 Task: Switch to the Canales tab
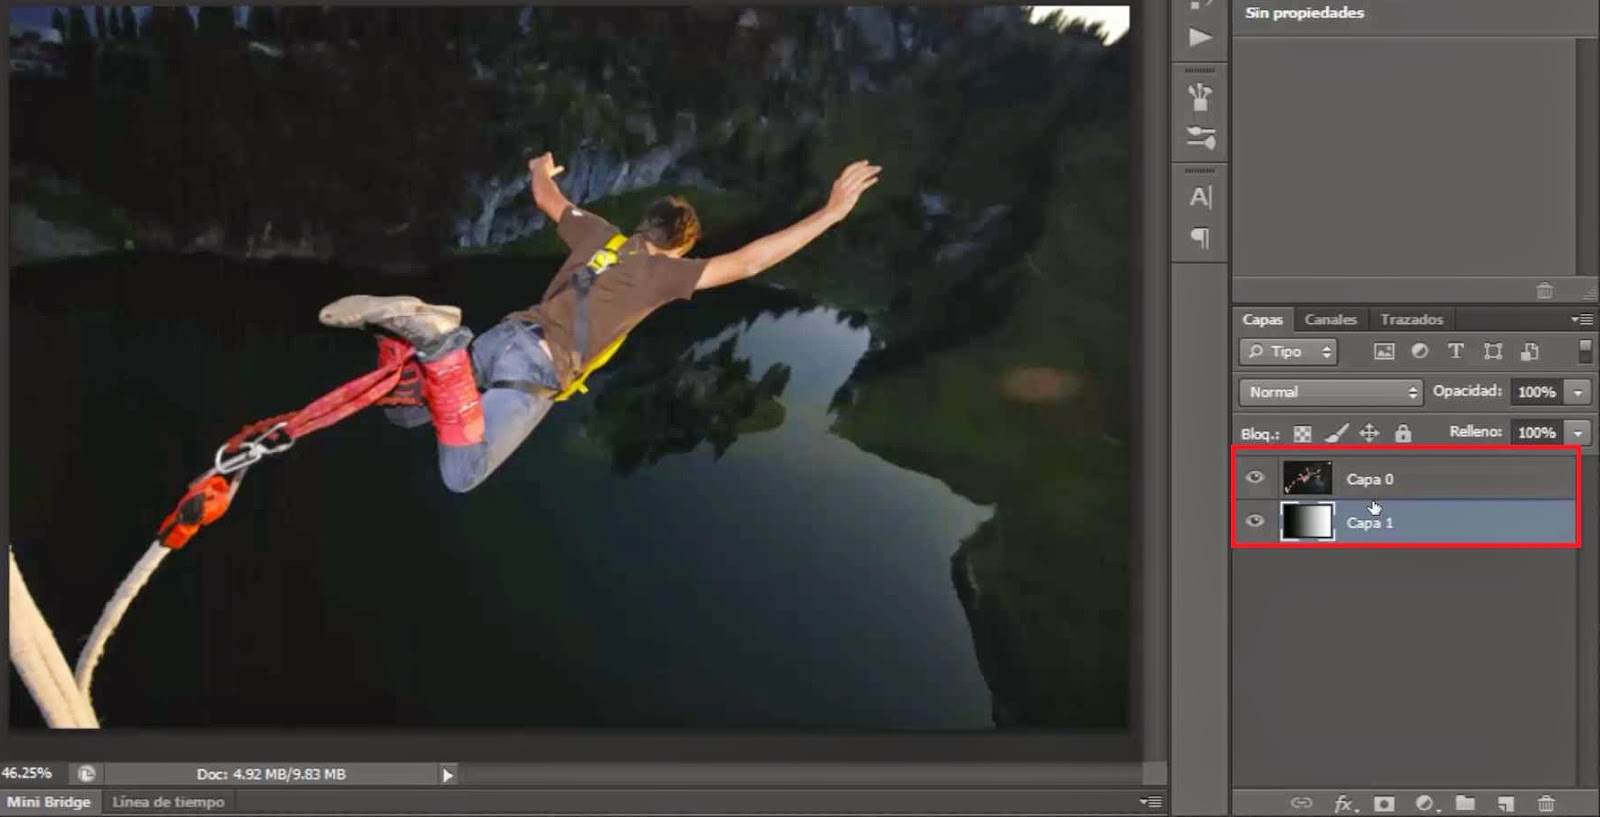[x=1330, y=319]
